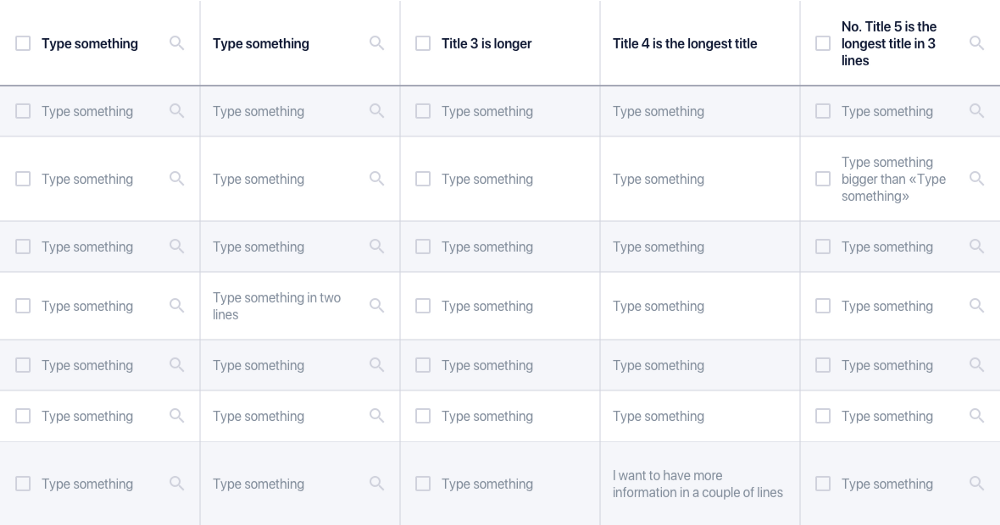Toggle checkbox beside 'No. Title 5' header

coord(823,43)
